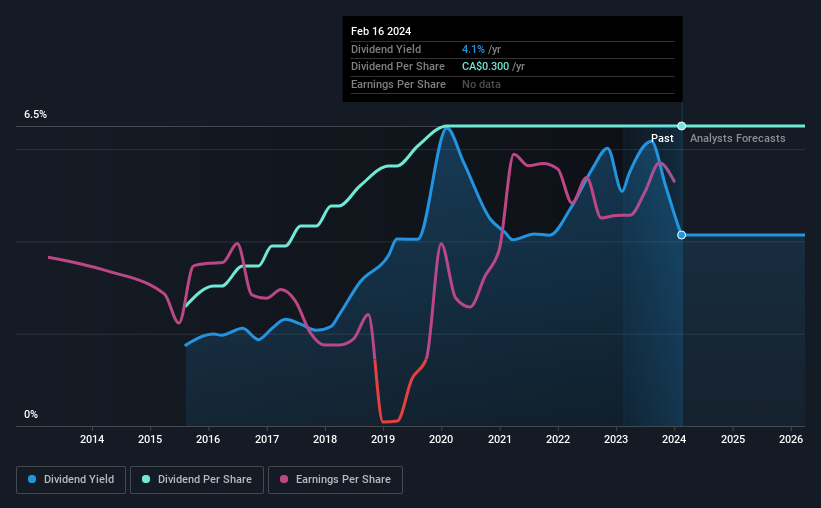
Task: Click the 2014 x-axis label
Action: (92, 439)
